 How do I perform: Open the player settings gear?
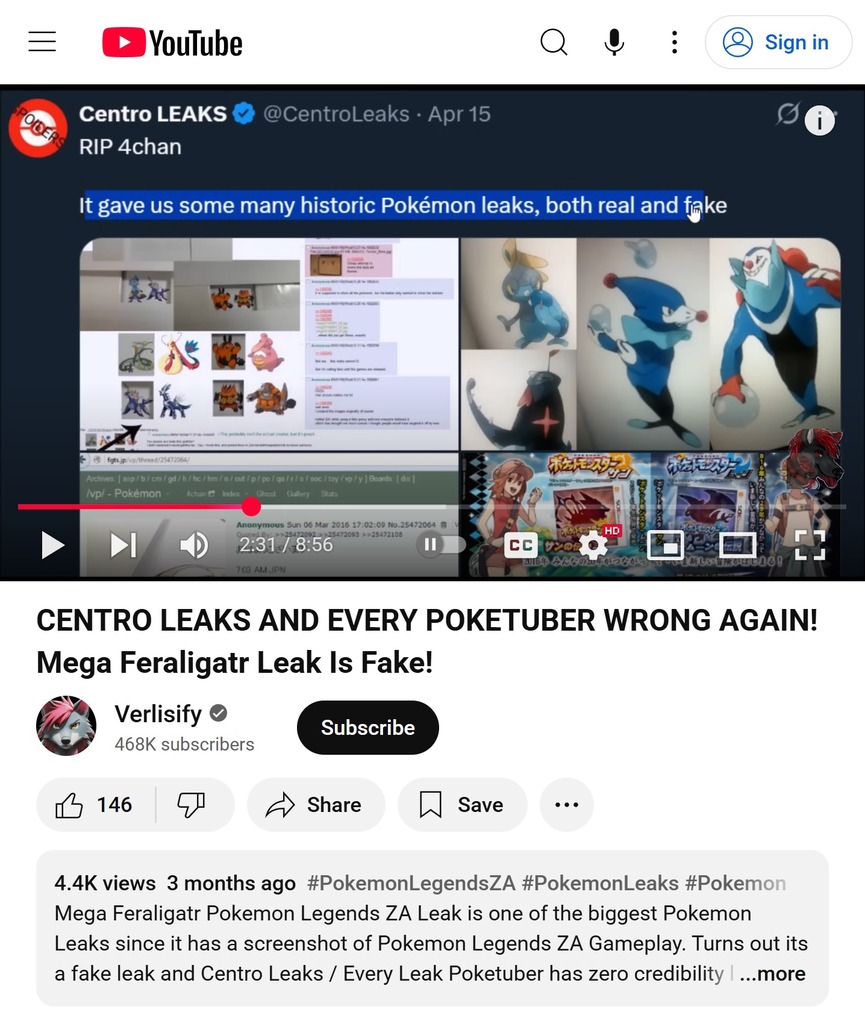593,545
